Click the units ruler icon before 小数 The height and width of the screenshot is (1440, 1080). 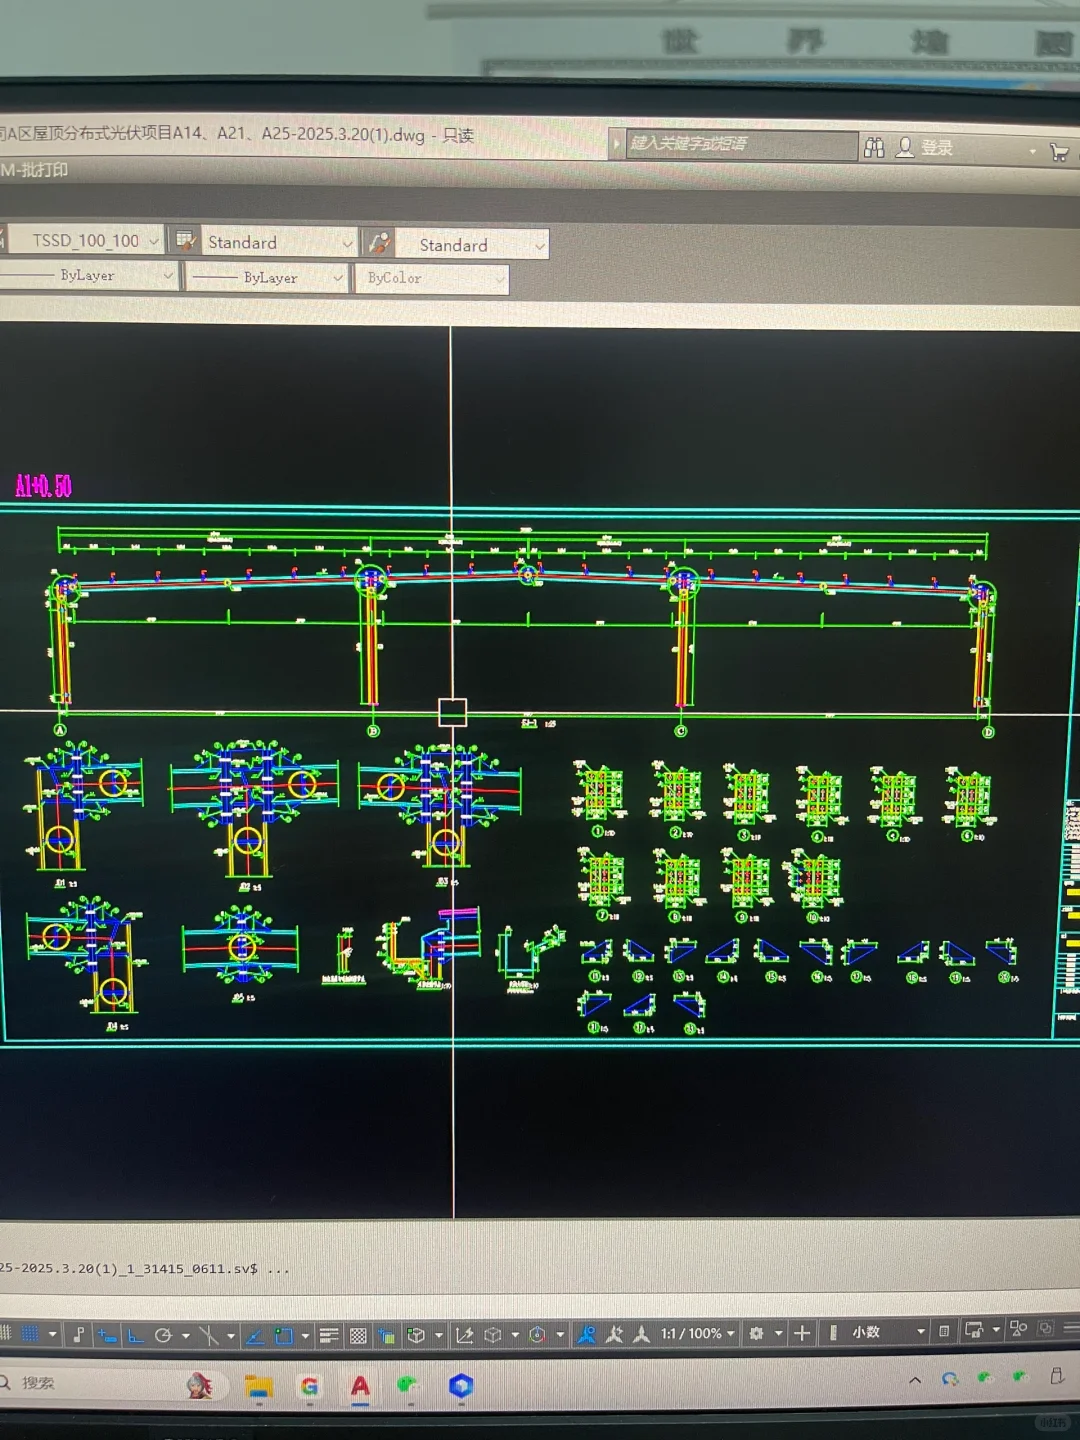click(x=833, y=1333)
